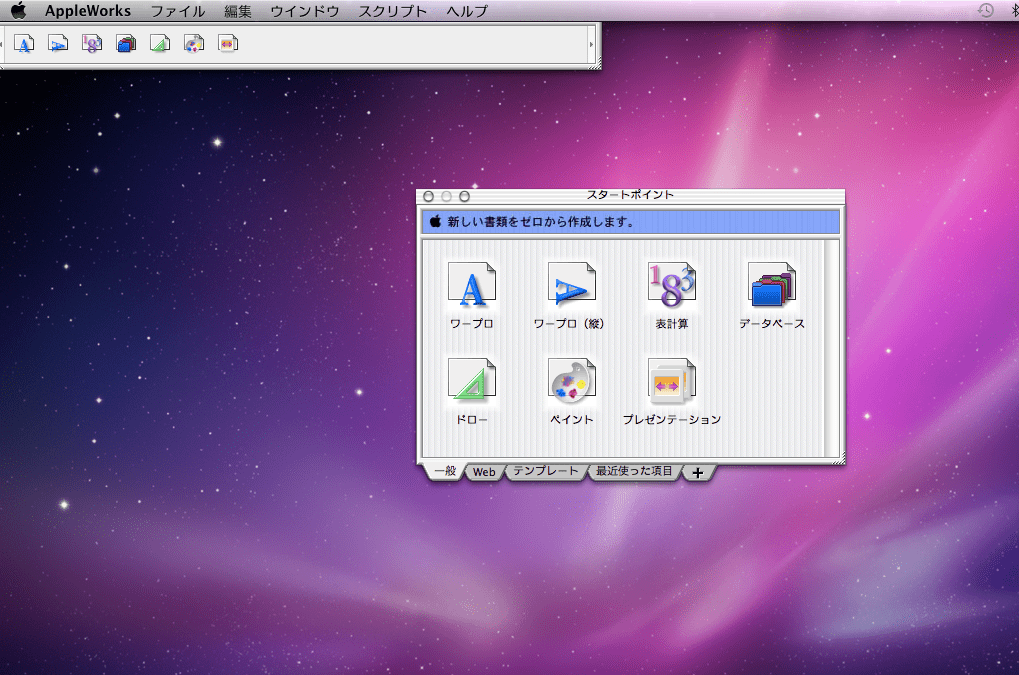Screen dimensions: 1019x675
Task: Switch to the 最近使った項目 tab
Action: (x=634, y=472)
